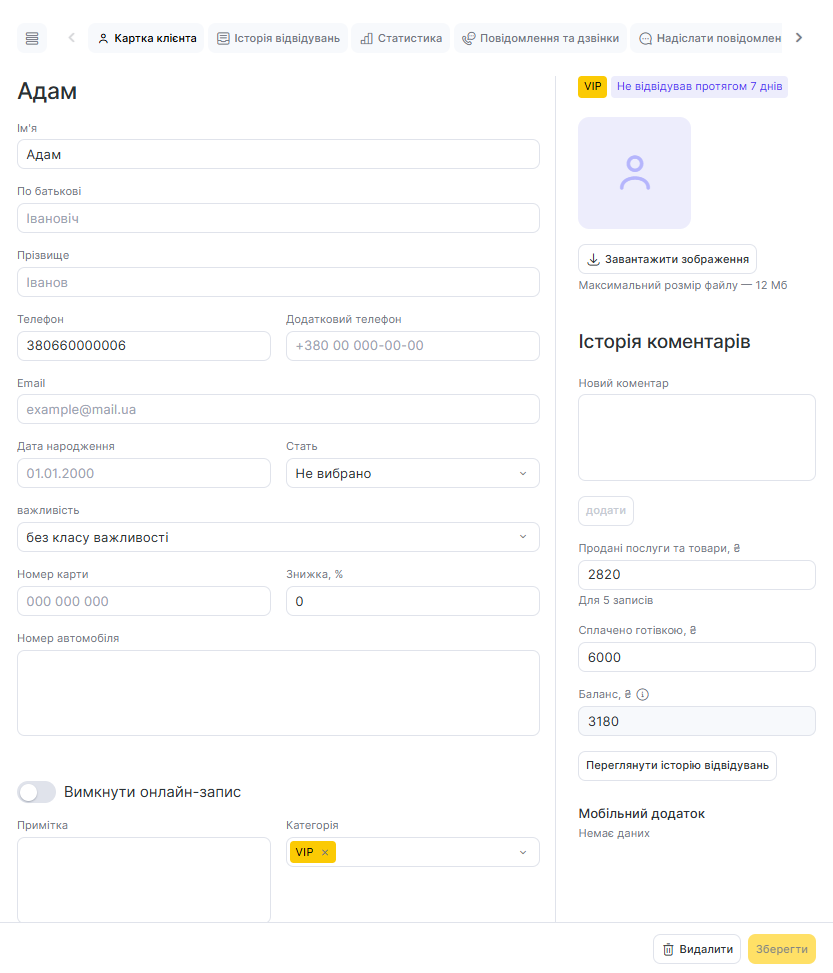Viewport: 833px width, 973px height.
Task: Open Повідомлення та дзвінки tab
Action: tap(540, 38)
